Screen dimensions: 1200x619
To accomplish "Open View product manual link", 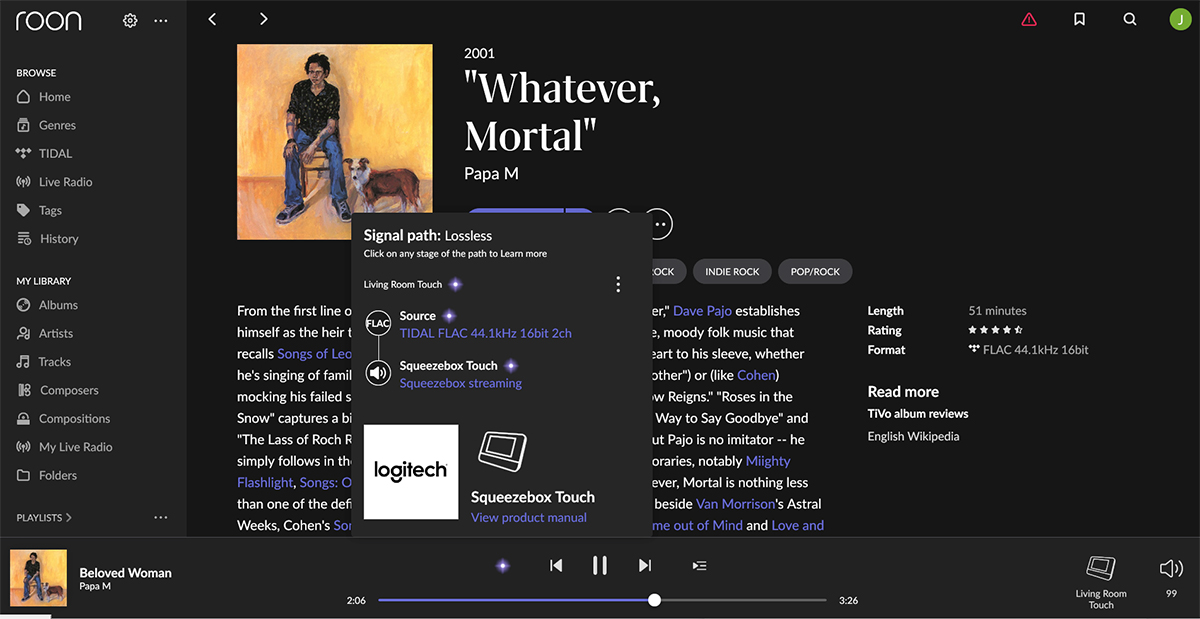I will coord(529,518).
